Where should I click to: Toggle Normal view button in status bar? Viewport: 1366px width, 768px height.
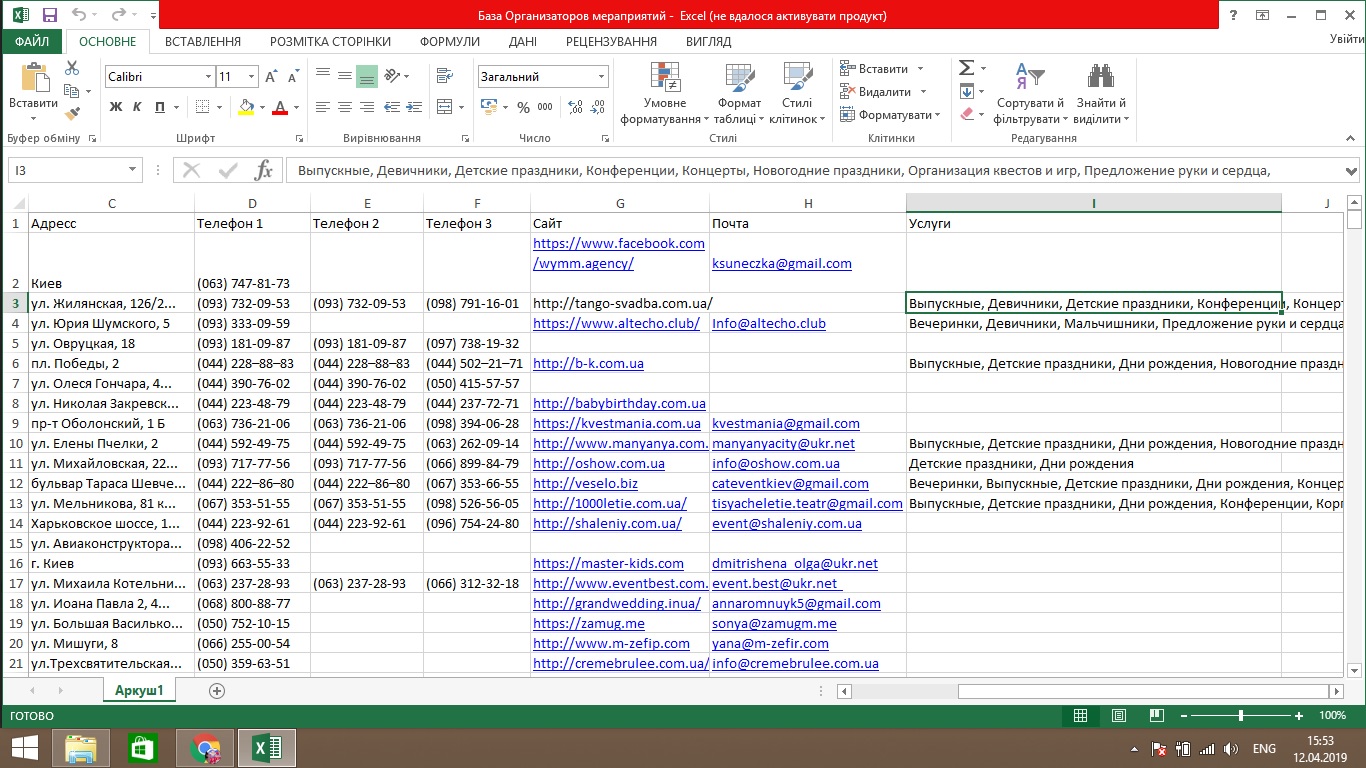[x=1080, y=716]
